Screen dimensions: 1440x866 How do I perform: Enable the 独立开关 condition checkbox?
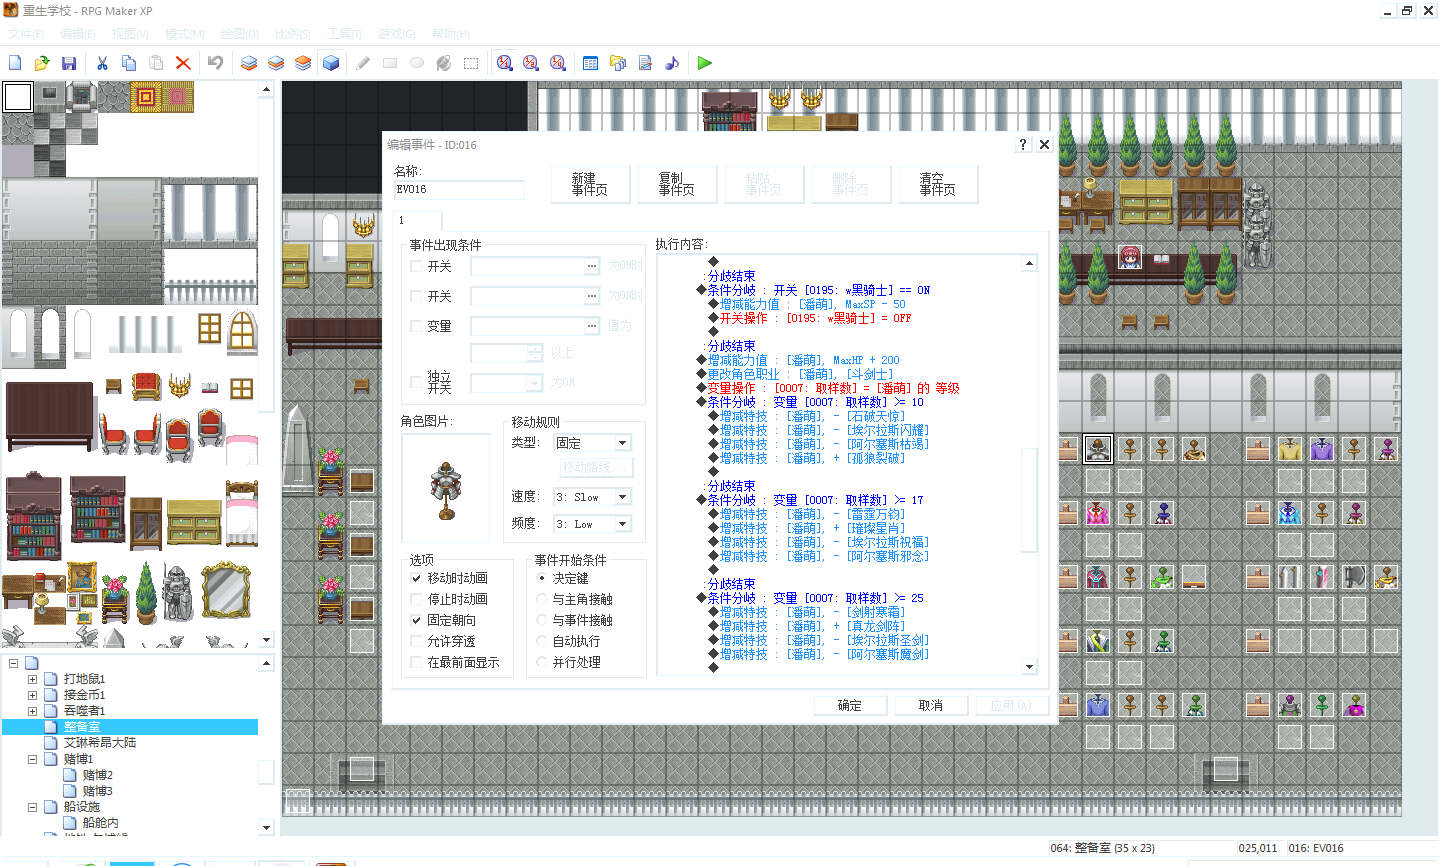click(416, 382)
